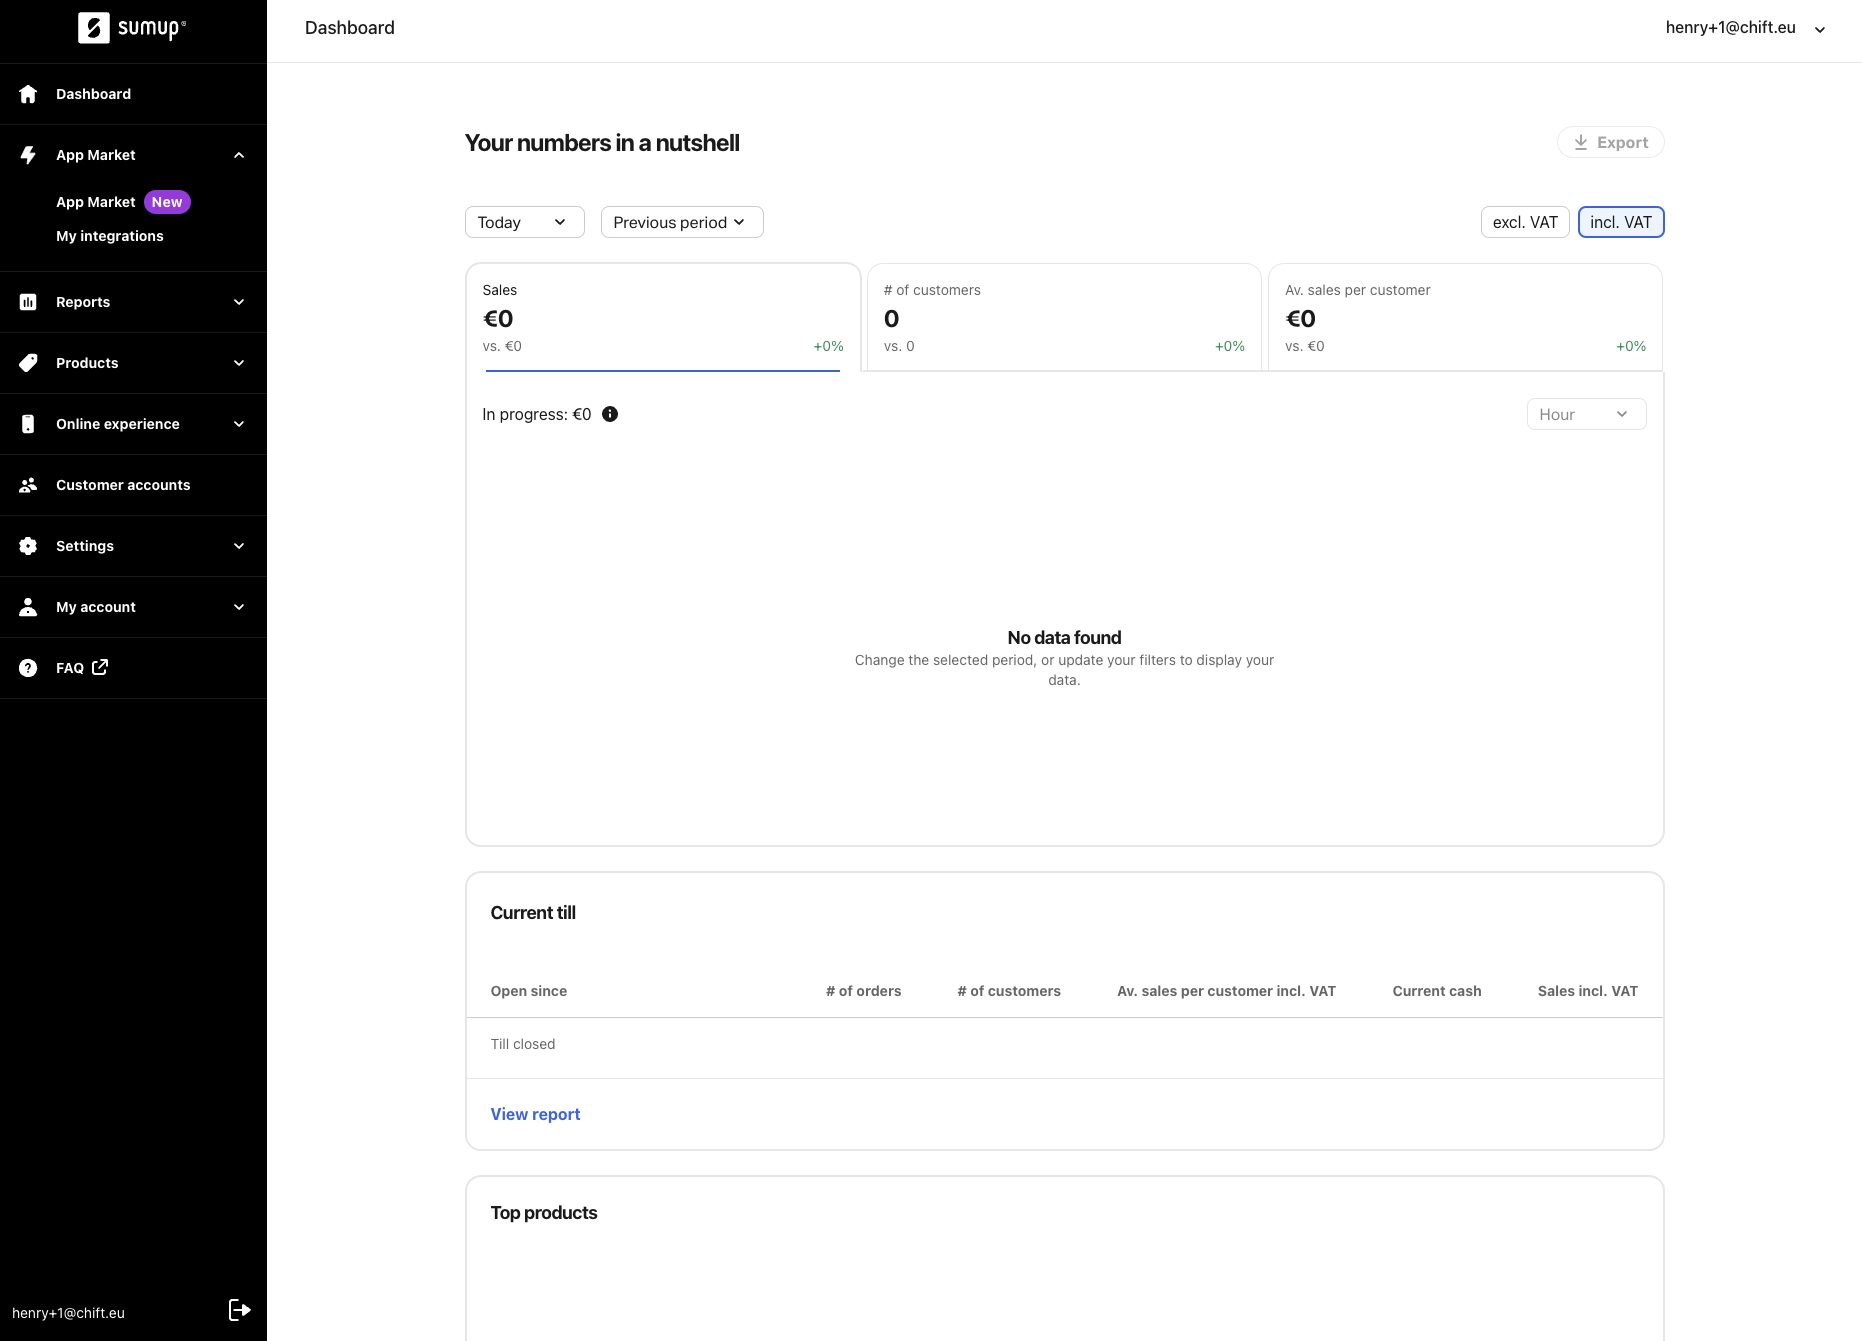Click the App Market lightning bolt icon
The width and height of the screenshot is (1862, 1341).
[28, 155]
